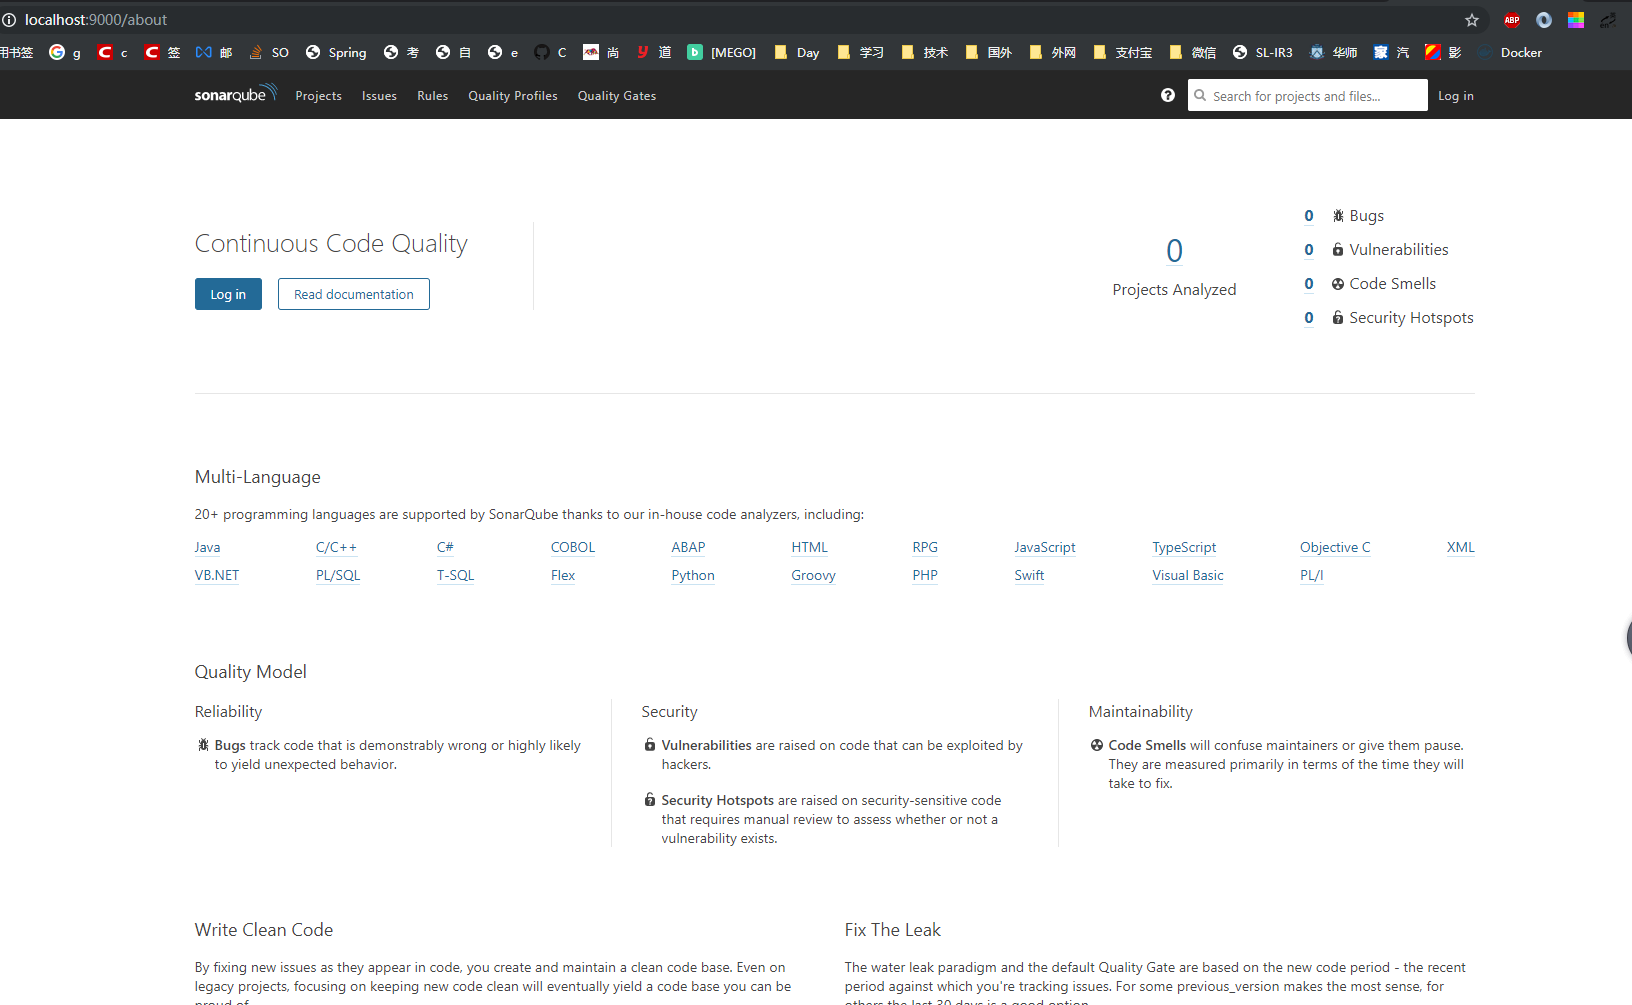Click the blue 'Log in' button
Viewport: 1632px width, 1005px height.
pyautogui.click(x=228, y=294)
